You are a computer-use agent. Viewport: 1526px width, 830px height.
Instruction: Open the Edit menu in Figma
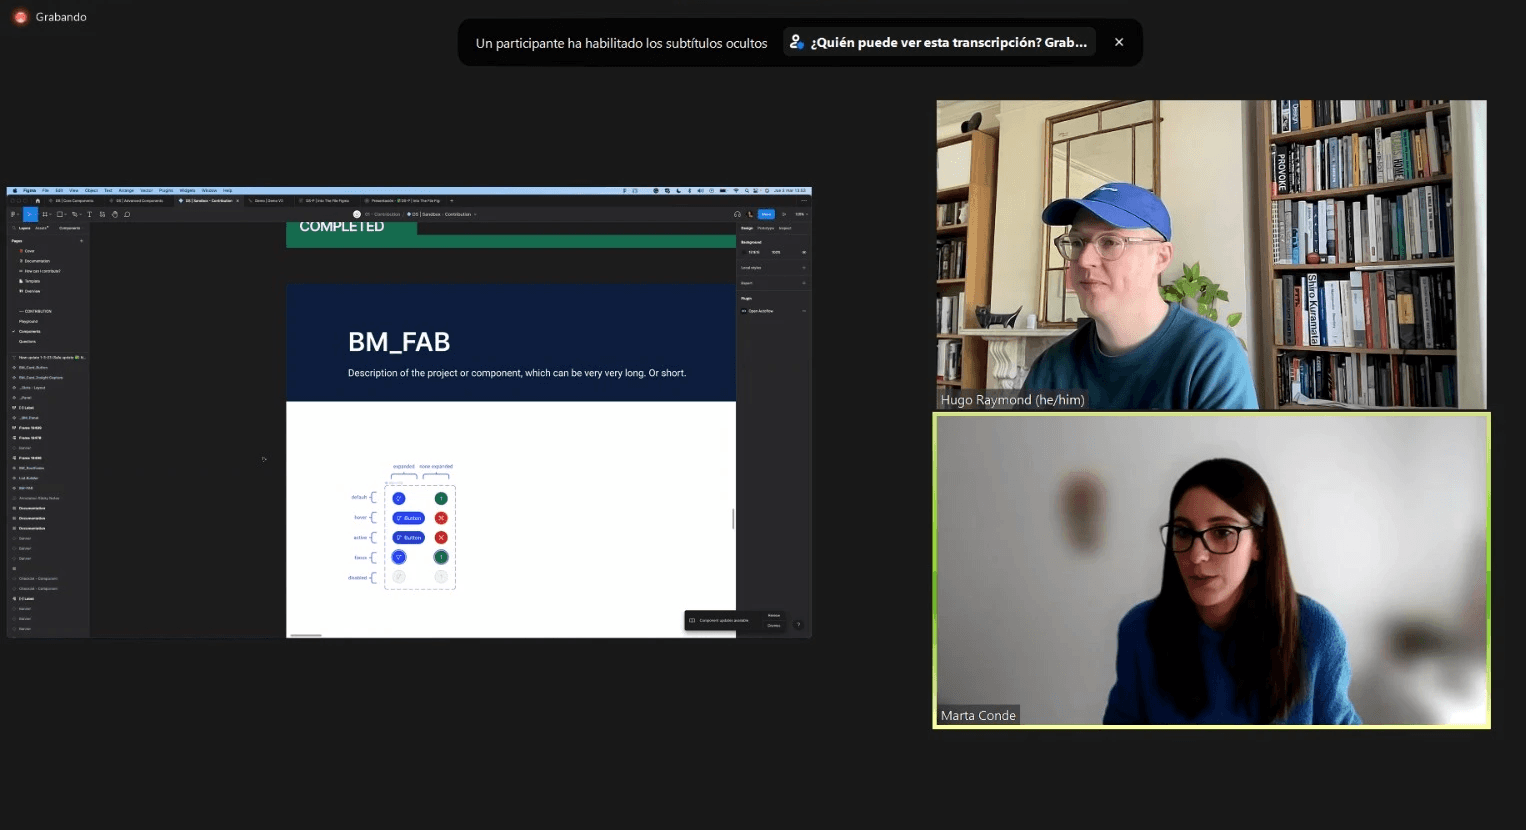click(59, 190)
